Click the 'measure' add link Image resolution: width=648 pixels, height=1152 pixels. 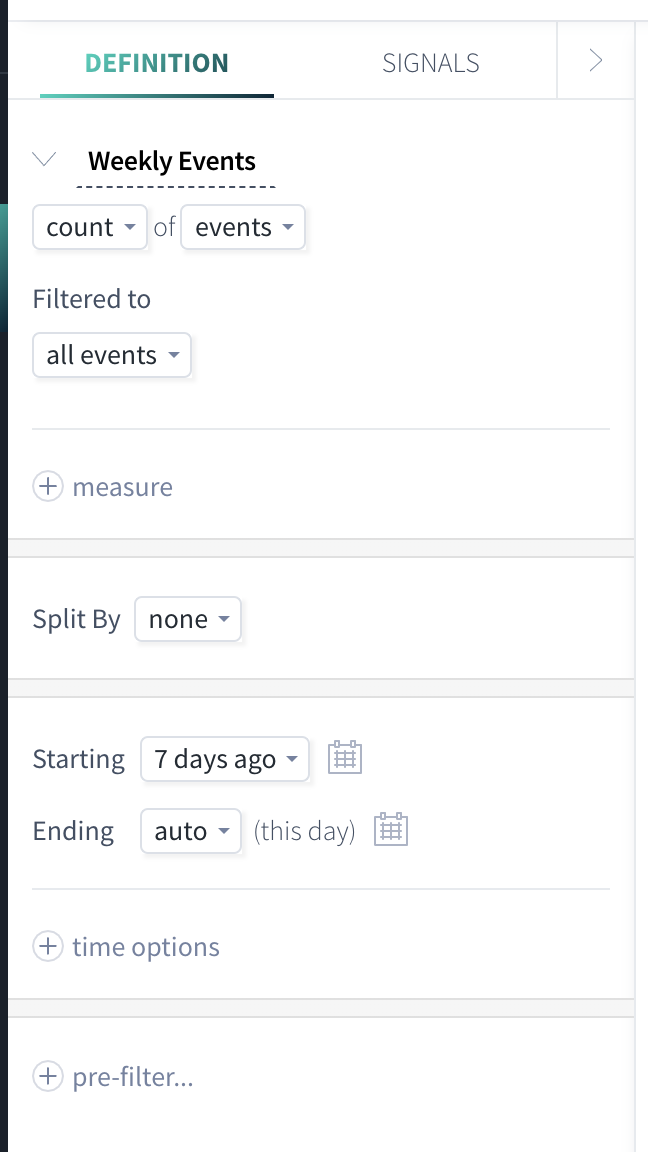pos(122,487)
